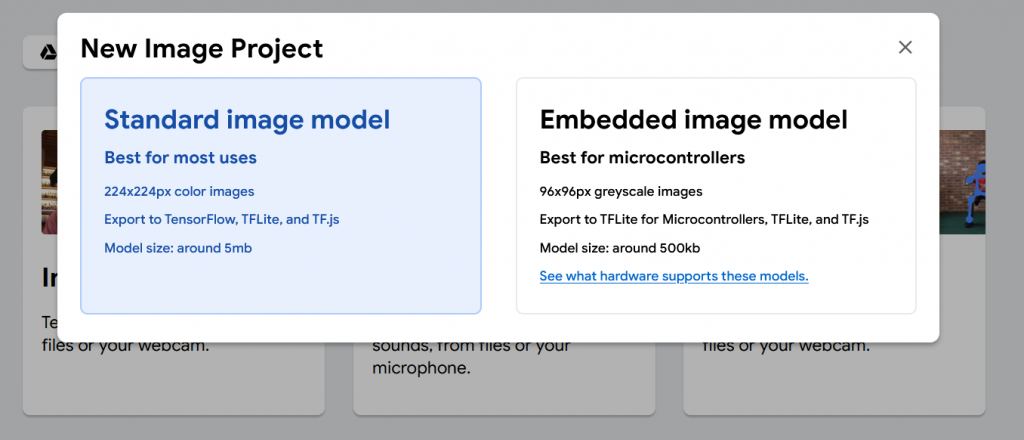This screenshot has width=1024, height=440.
Task: Click the blue figure thumbnail at right
Action: tap(962, 180)
